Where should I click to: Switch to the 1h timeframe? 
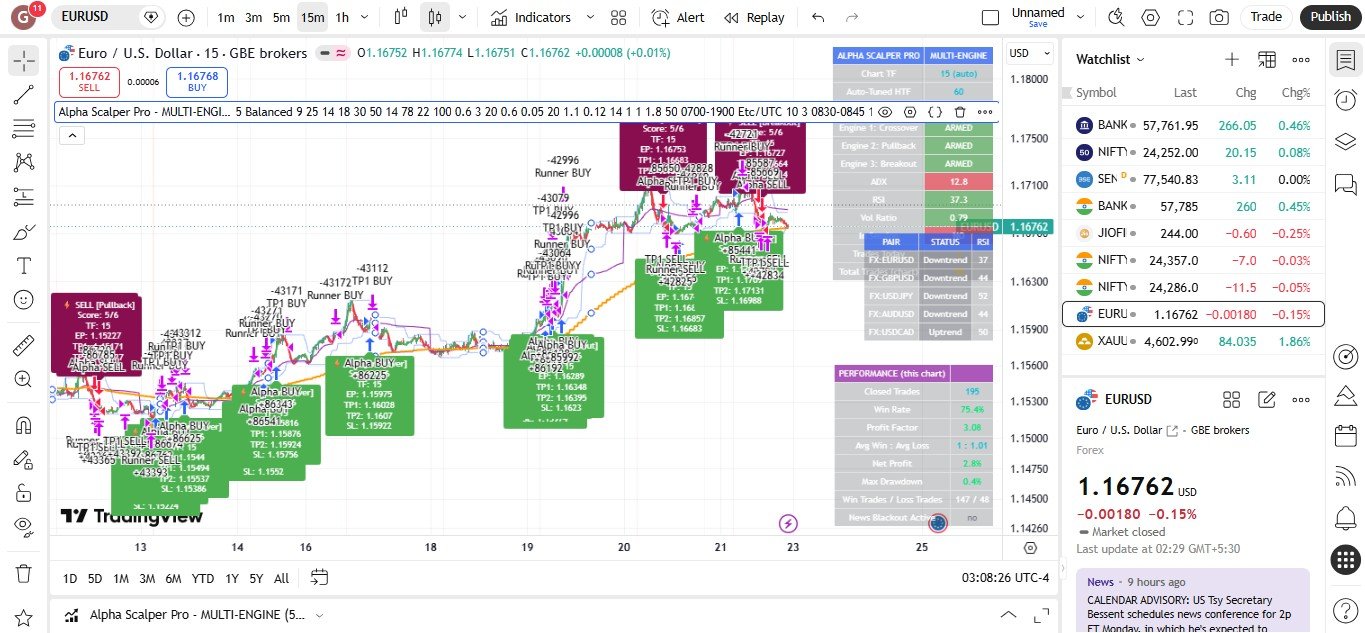(x=342, y=17)
